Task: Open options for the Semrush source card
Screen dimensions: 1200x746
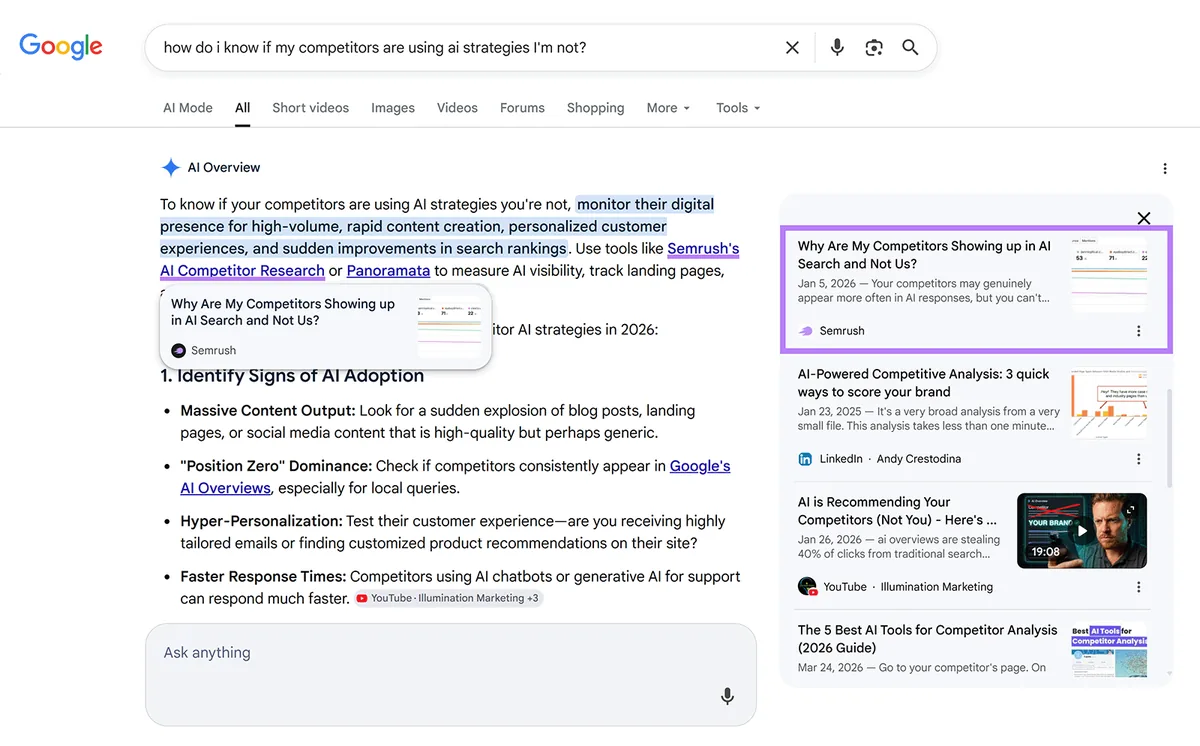Action: pos(1138,331)
